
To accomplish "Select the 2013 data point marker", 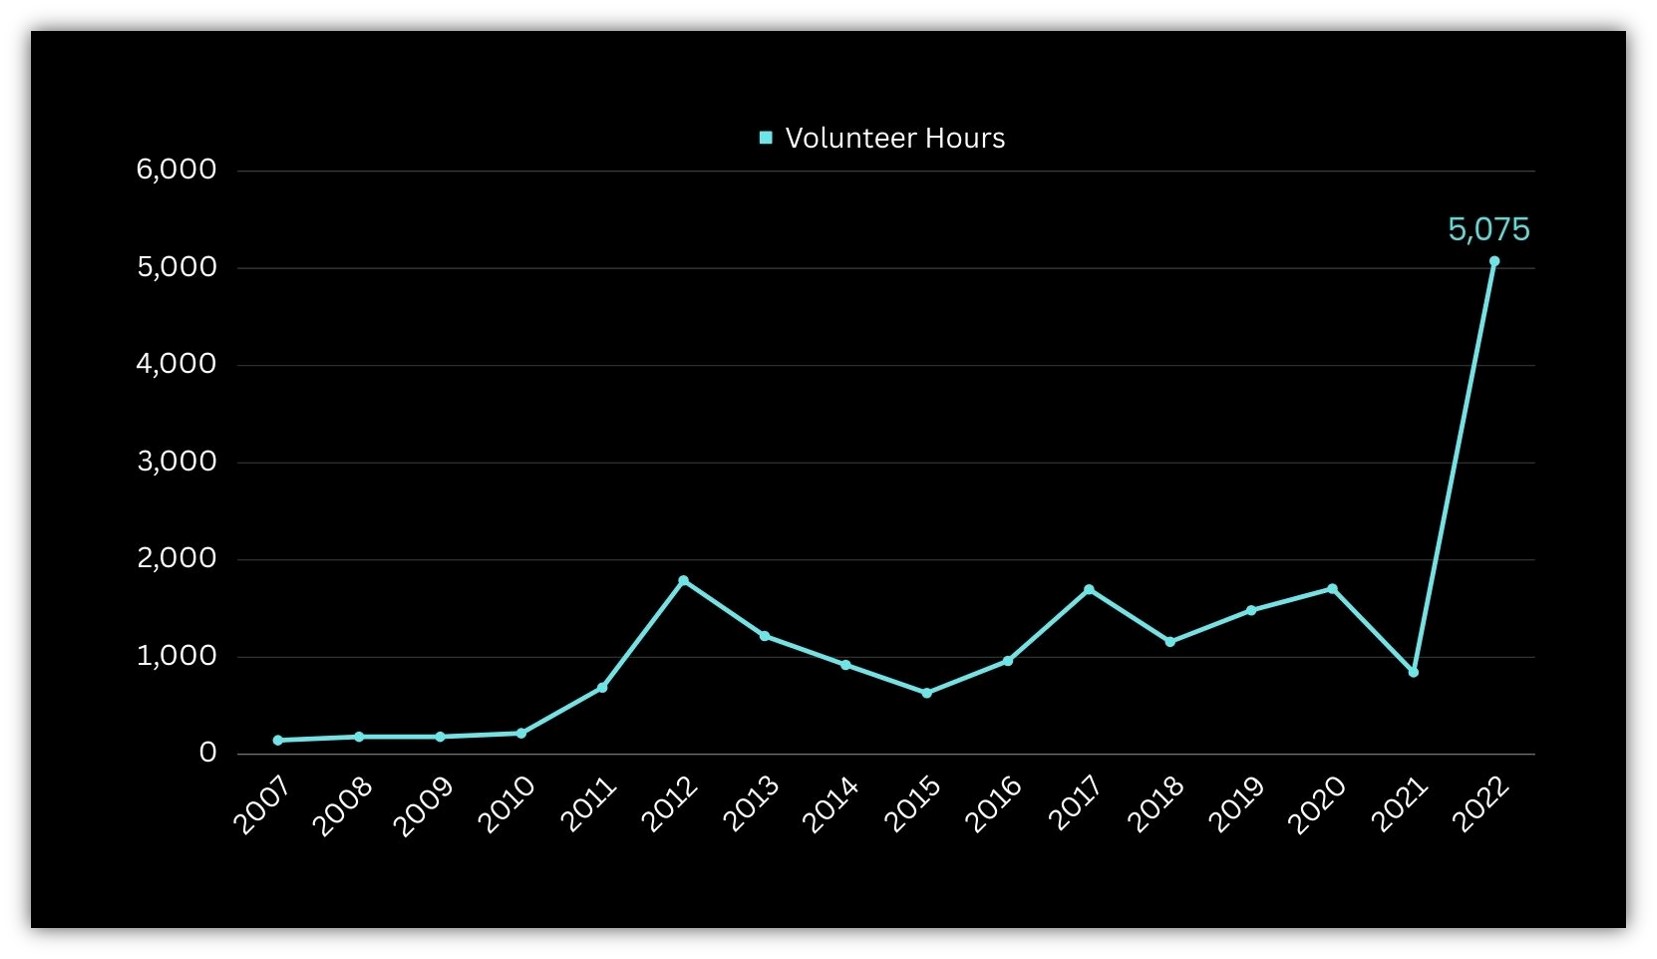I will click(x=765, y=636).
